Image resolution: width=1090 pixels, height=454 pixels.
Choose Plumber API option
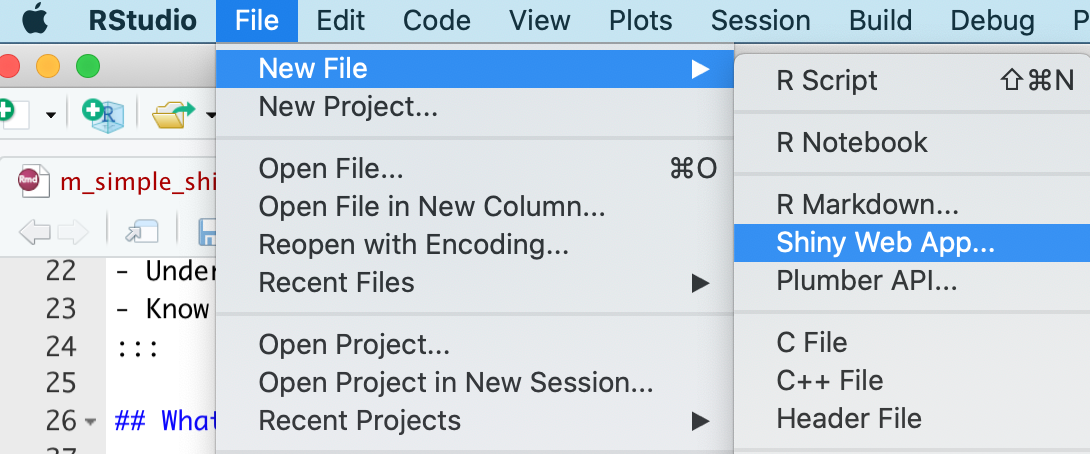(x=866, y=281)
